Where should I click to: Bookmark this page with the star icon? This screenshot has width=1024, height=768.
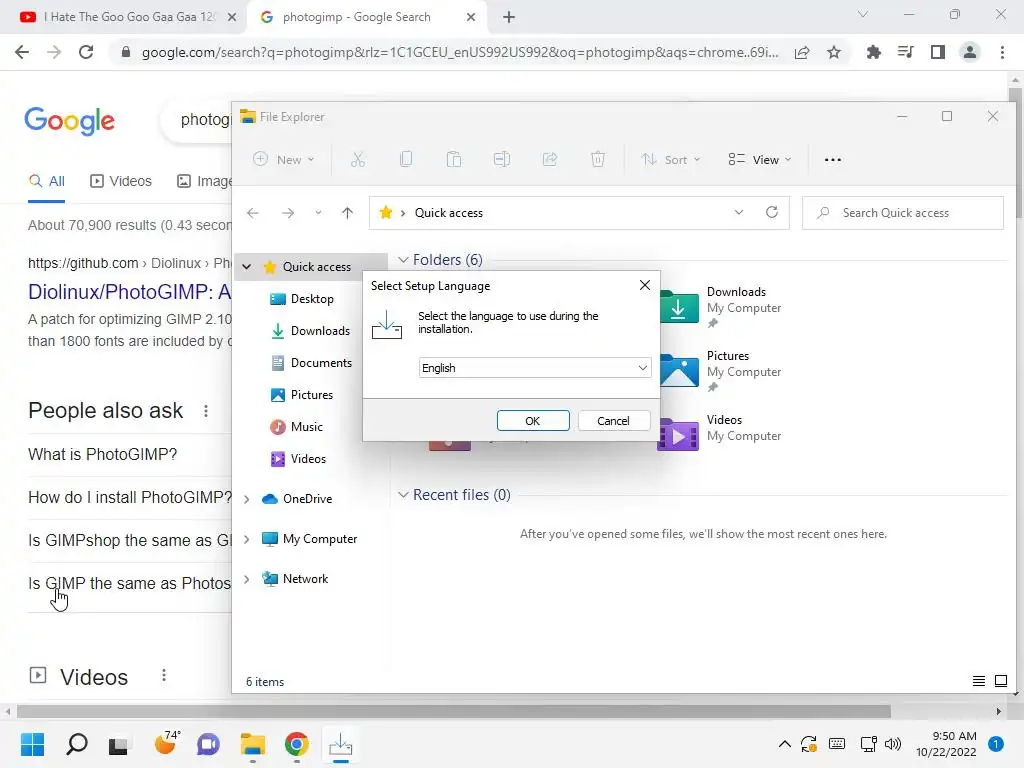[834, 52]
